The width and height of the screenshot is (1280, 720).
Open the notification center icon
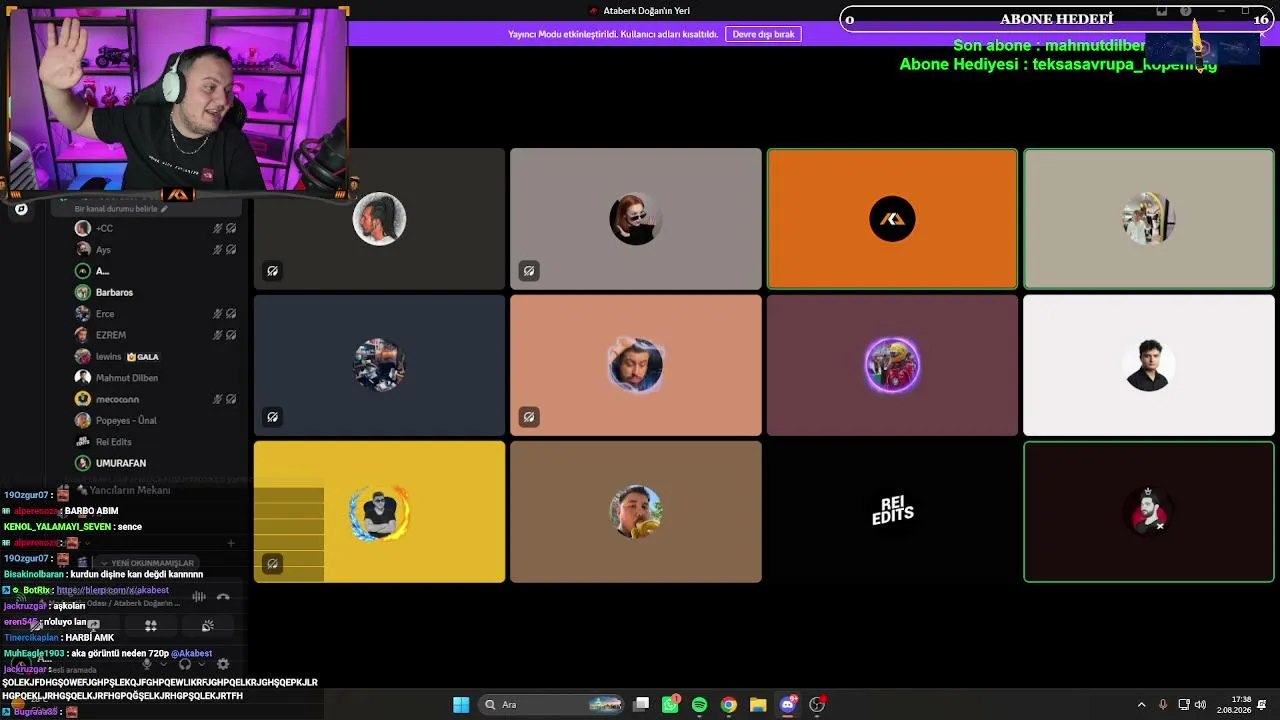1262,705
